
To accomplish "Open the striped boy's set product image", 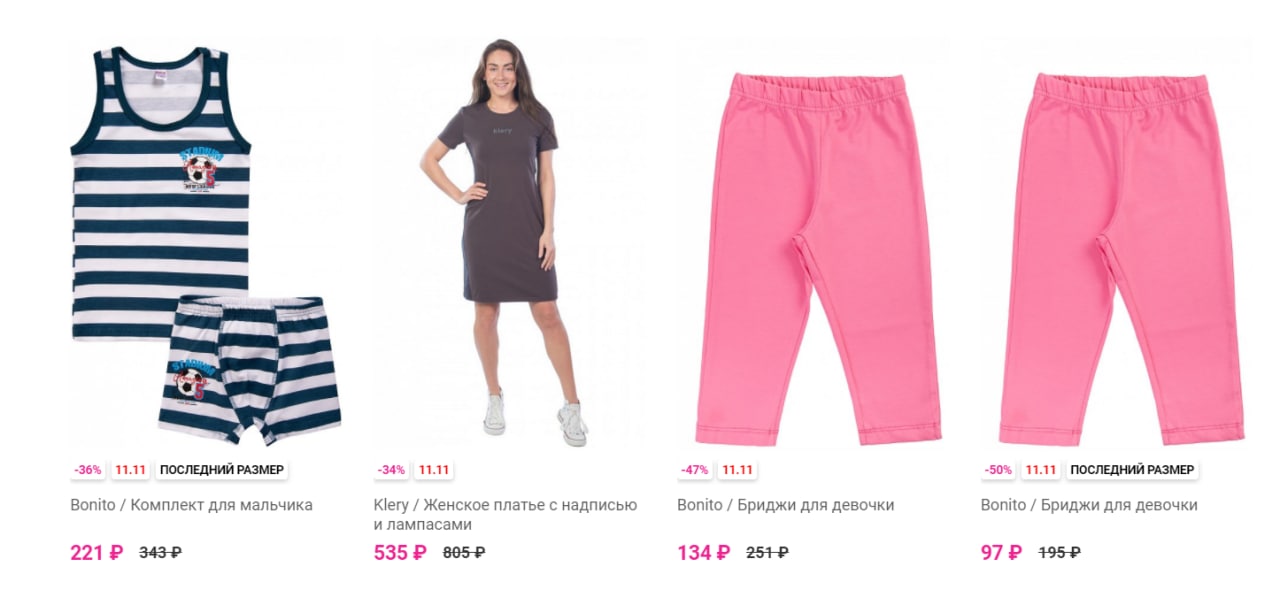I will [206, 244].
